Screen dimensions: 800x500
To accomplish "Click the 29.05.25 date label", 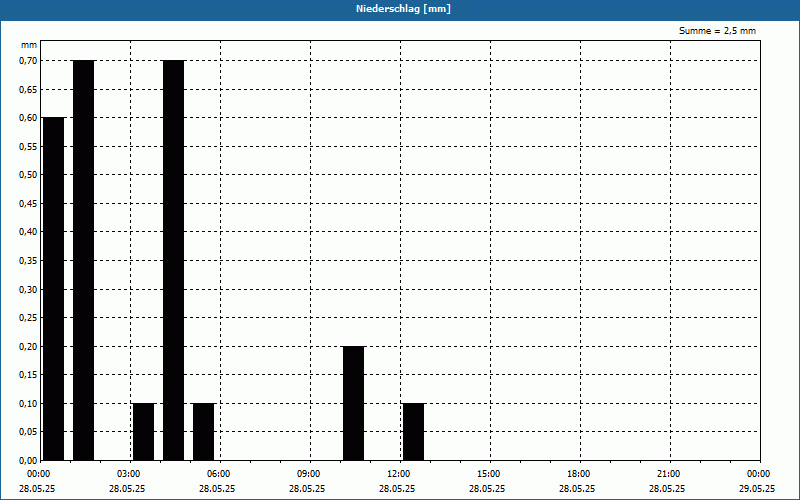I will [757, 488].
